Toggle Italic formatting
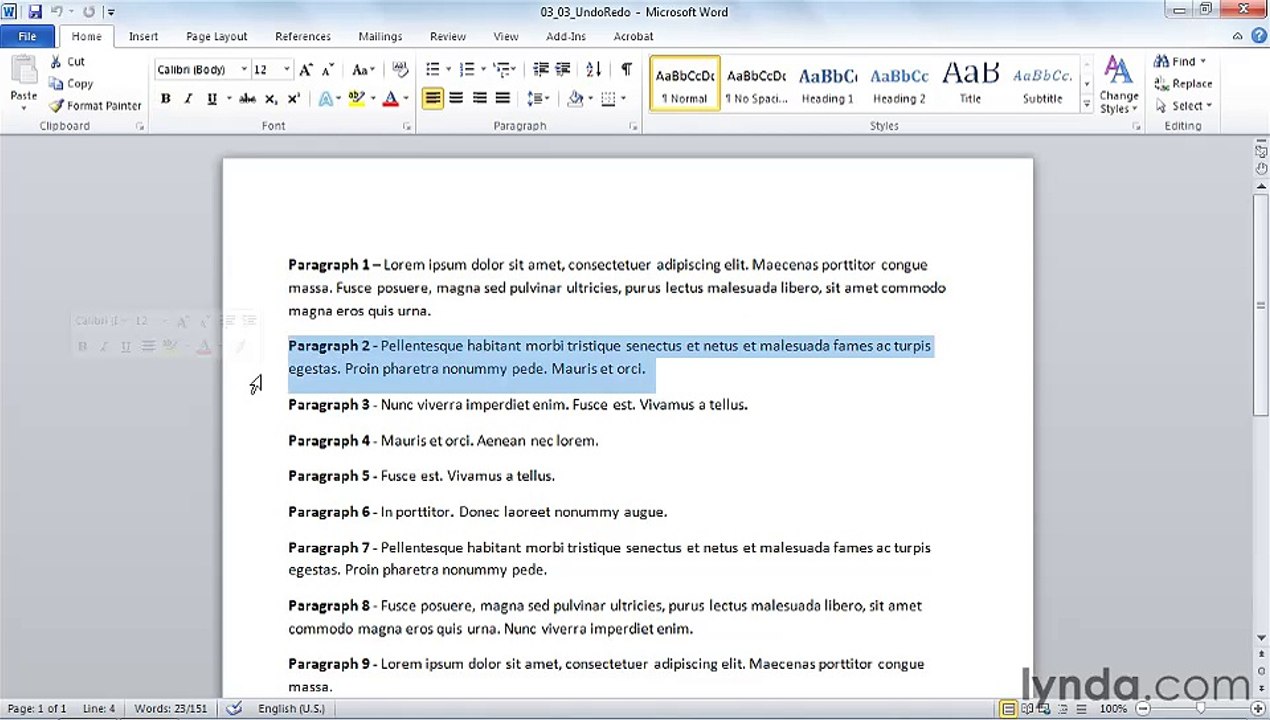Screen dimensions: 1270x720 [187, 99]
